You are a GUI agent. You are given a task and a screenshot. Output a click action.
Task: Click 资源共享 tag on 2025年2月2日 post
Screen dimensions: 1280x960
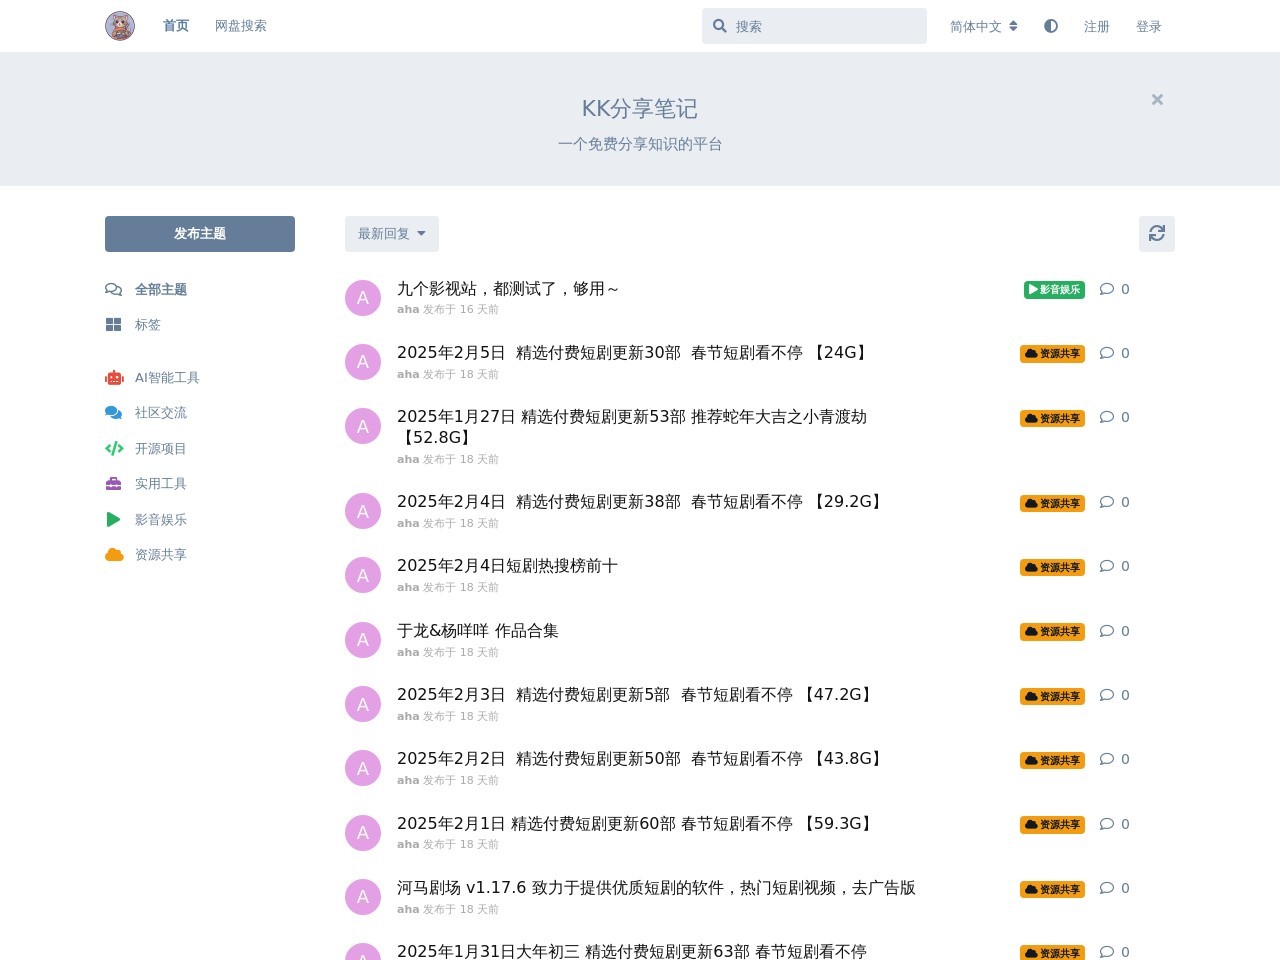click(x=1052, y=760)
